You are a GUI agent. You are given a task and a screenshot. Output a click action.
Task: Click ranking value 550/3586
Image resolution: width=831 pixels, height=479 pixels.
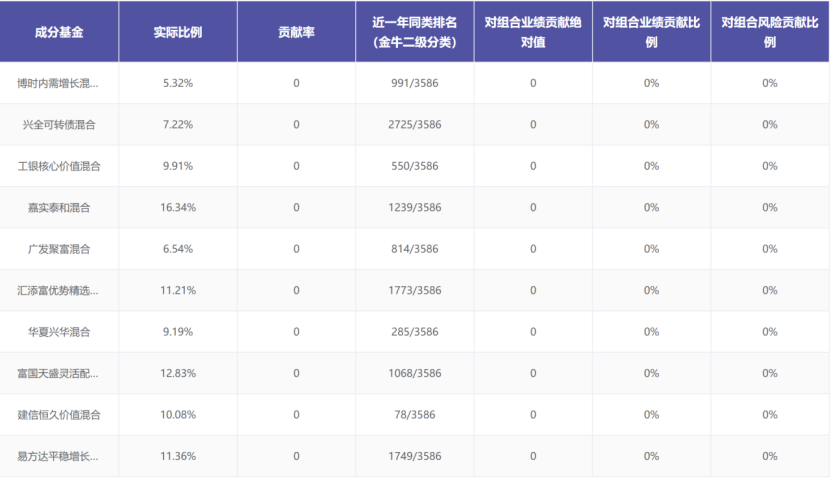click(x=415, y=166)
